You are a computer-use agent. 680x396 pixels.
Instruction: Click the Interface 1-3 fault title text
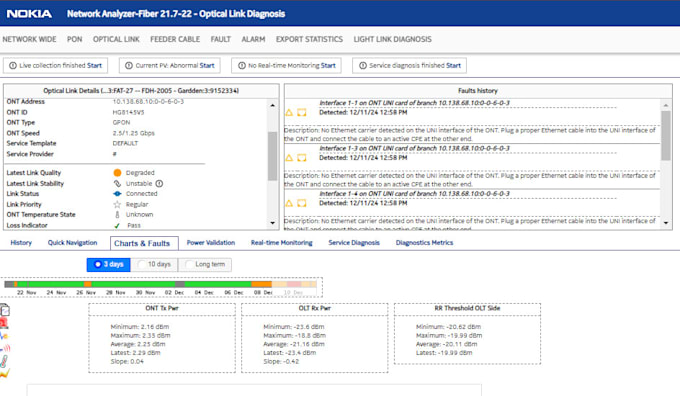(x=414, y=148)
